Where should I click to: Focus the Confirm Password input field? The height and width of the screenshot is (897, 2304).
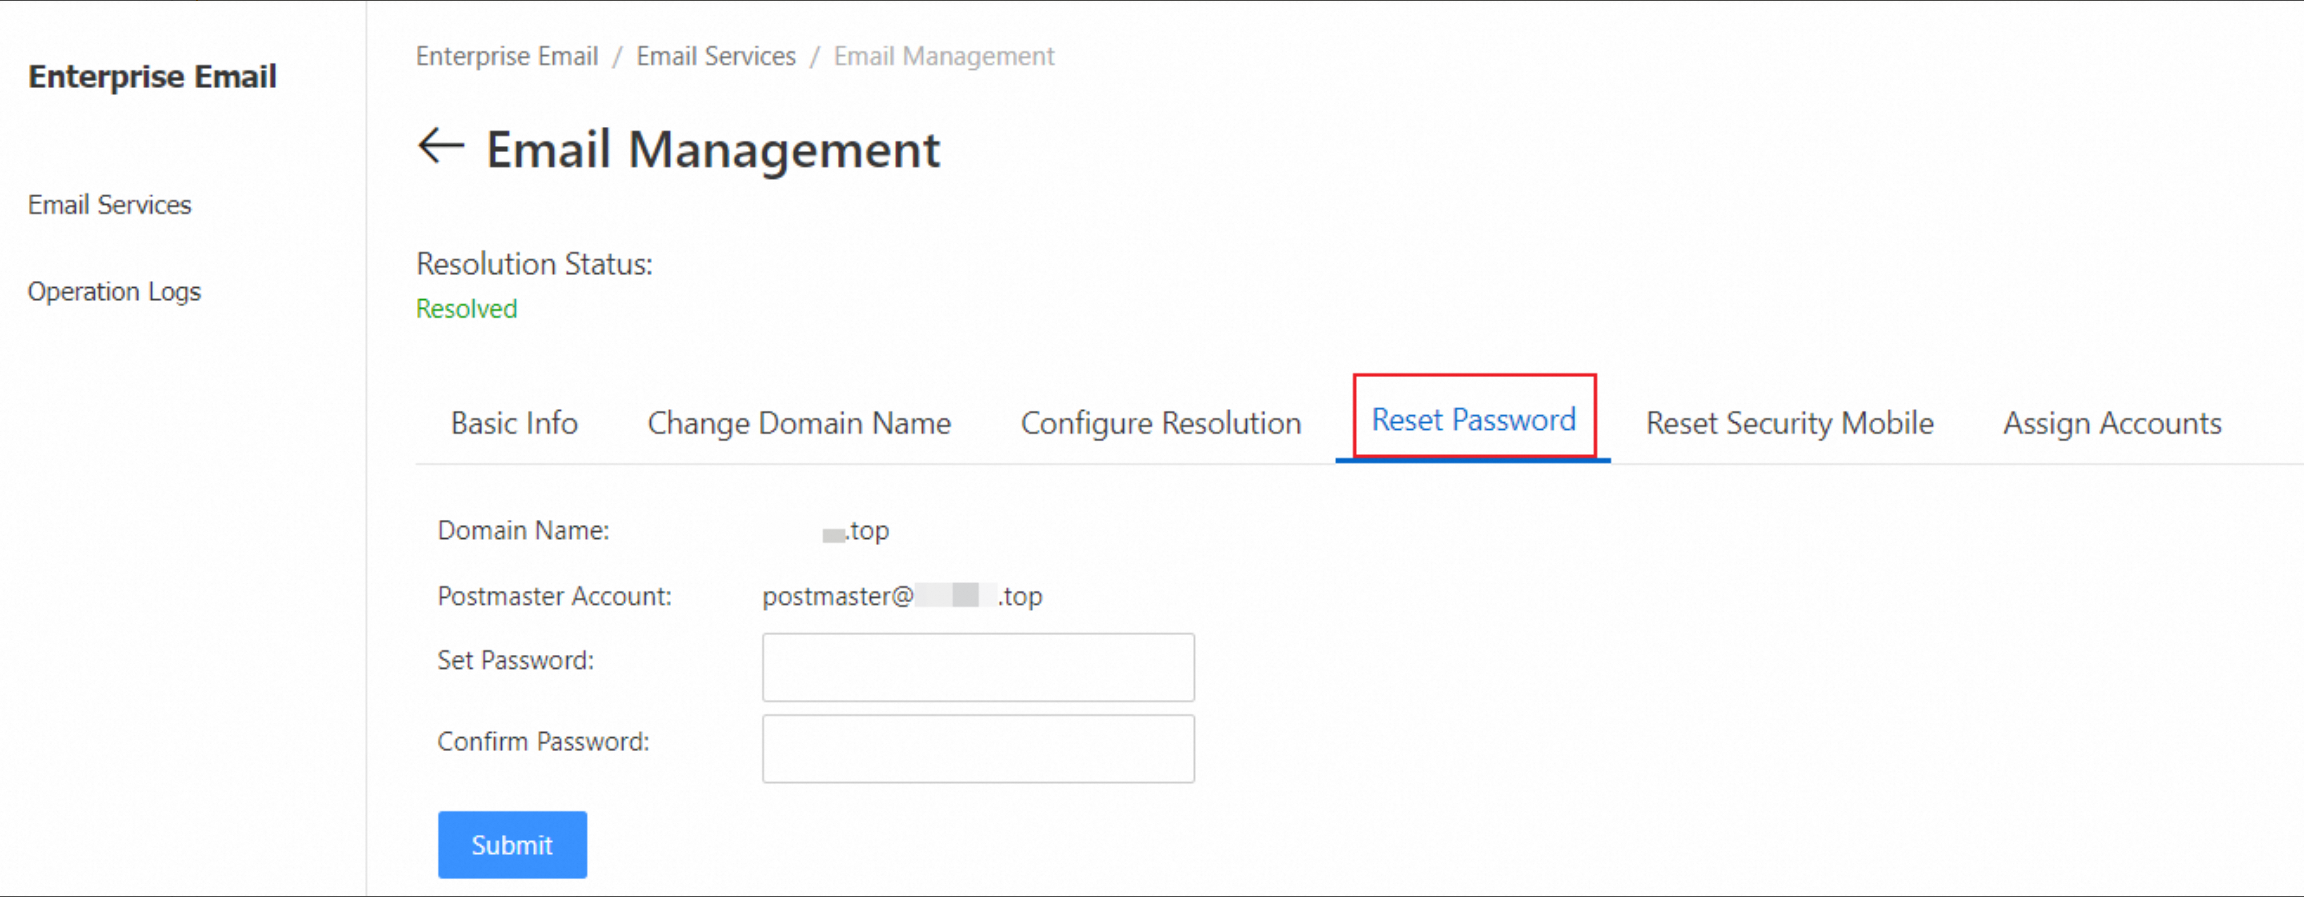978,748
